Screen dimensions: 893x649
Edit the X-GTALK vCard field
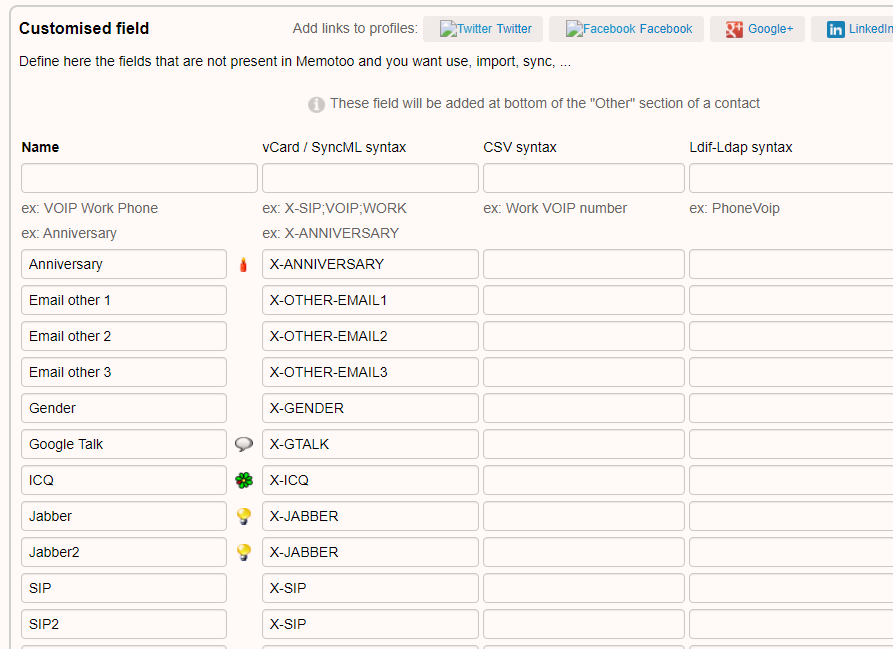pos(370,444)
